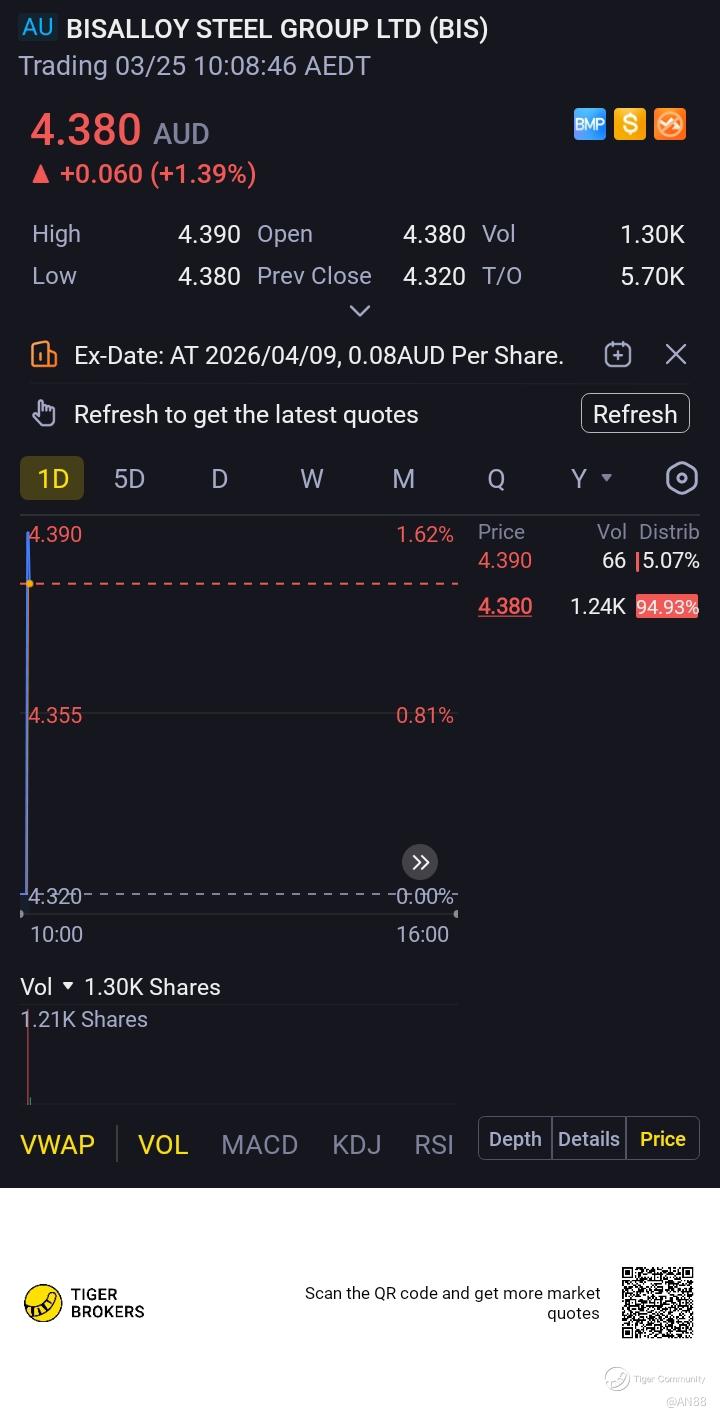Tap the orange round badge icon

670,124
